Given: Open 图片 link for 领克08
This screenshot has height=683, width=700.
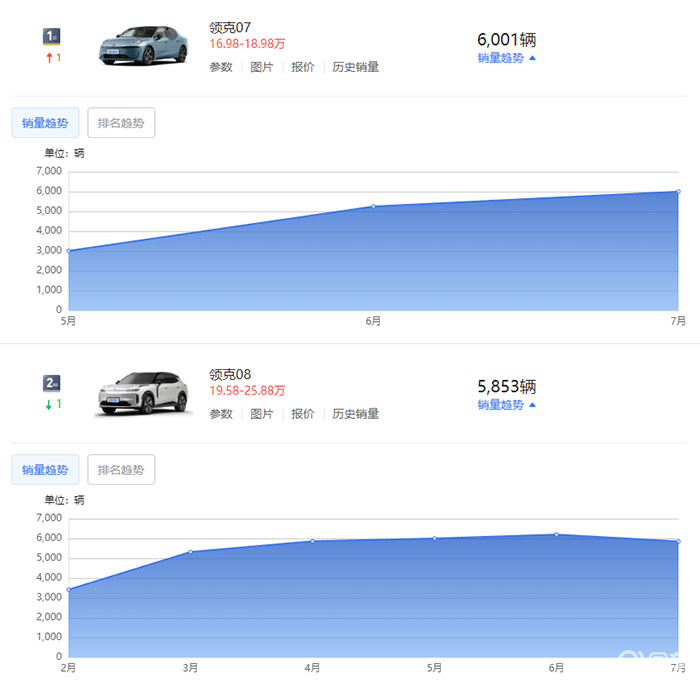Looking at the screenshot, I should pos(262,414).
